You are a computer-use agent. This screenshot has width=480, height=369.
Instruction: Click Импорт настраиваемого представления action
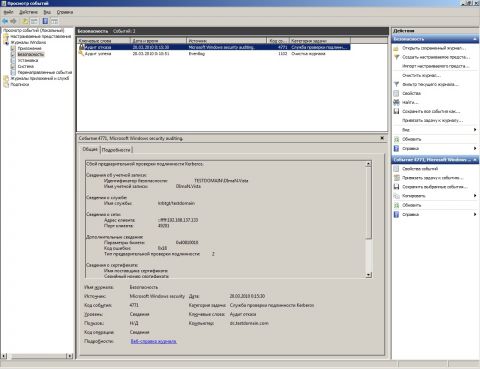pyautogui.click(x=435, y=66)
